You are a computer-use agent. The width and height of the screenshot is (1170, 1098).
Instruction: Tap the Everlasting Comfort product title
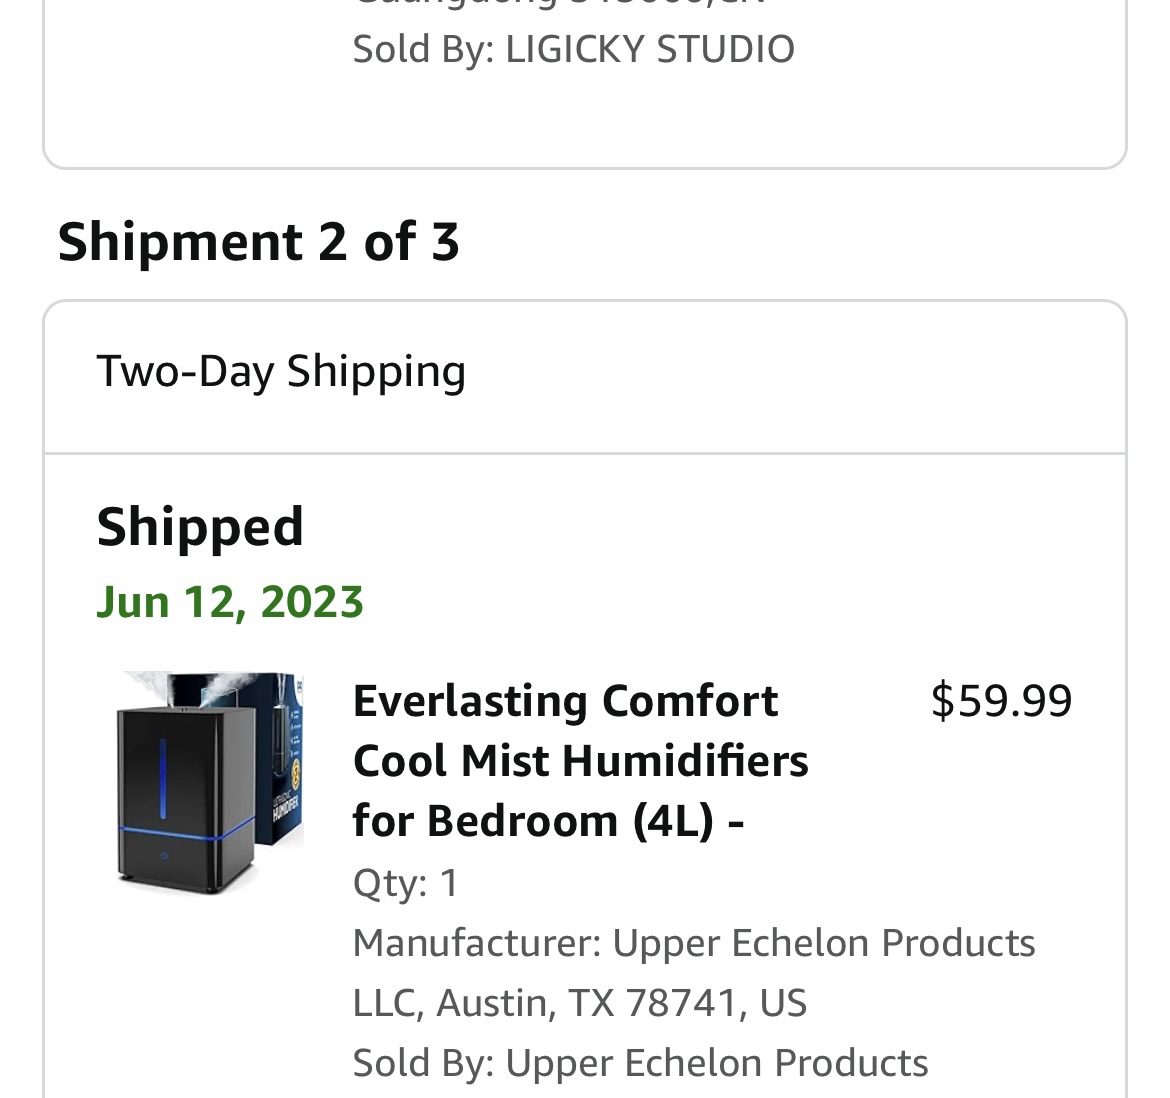click(581, 761)
